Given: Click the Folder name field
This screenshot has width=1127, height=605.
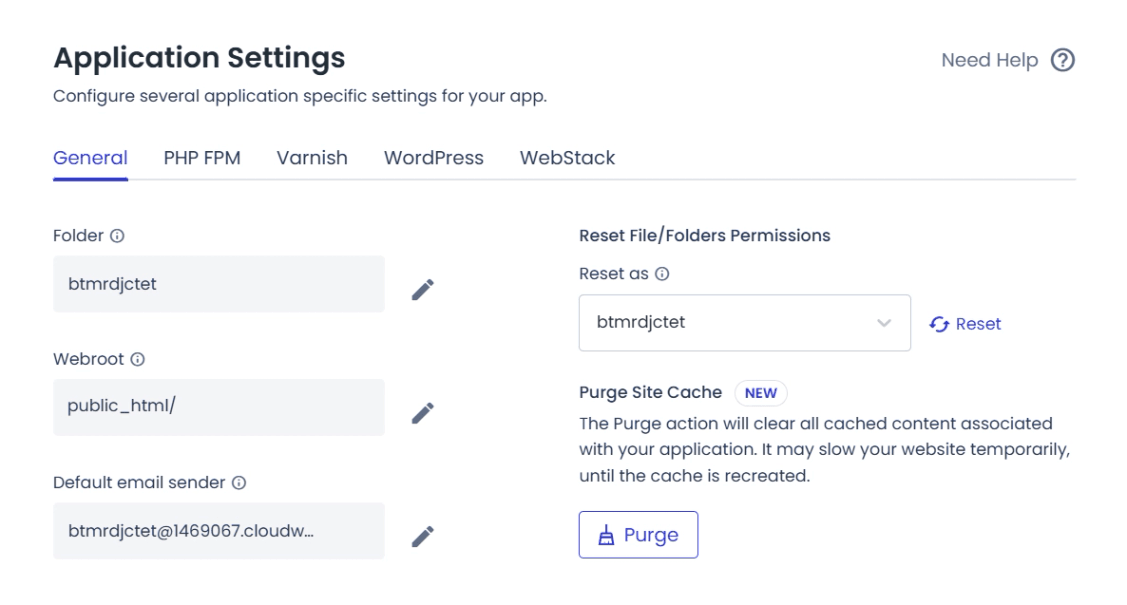Looking at the screenshot, I should [218, 284].
